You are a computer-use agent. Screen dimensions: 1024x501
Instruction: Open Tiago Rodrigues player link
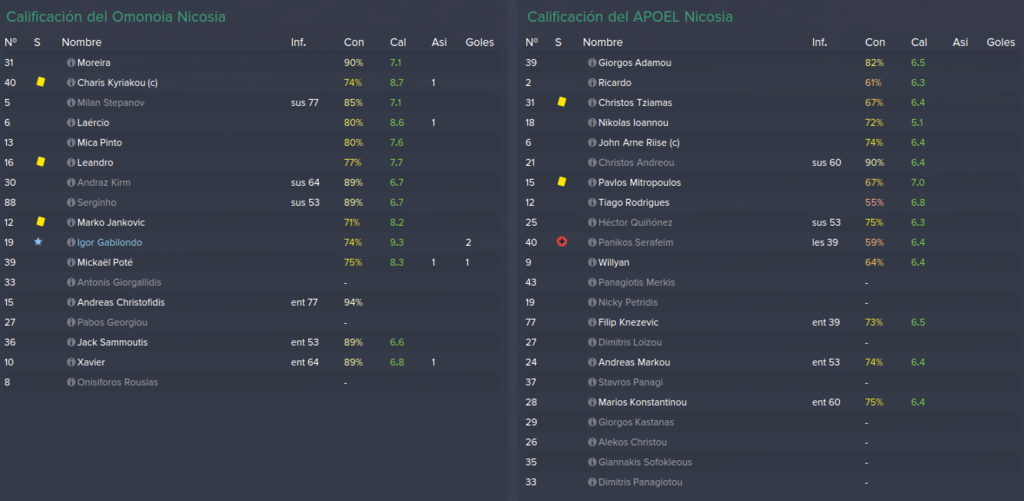[633, 202]
